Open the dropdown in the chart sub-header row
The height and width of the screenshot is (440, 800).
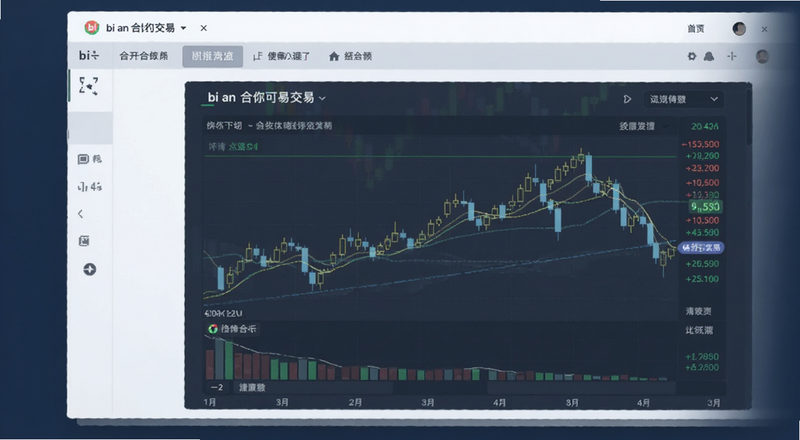tap(645, 126)
